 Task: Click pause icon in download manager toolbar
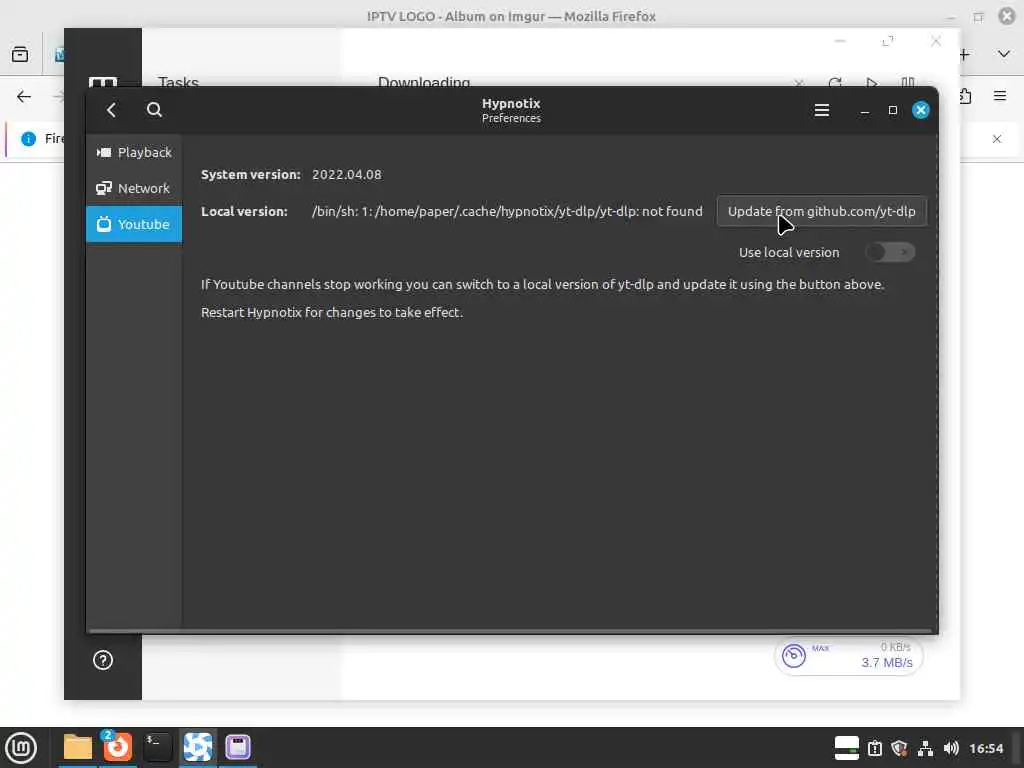coord(908,82)
